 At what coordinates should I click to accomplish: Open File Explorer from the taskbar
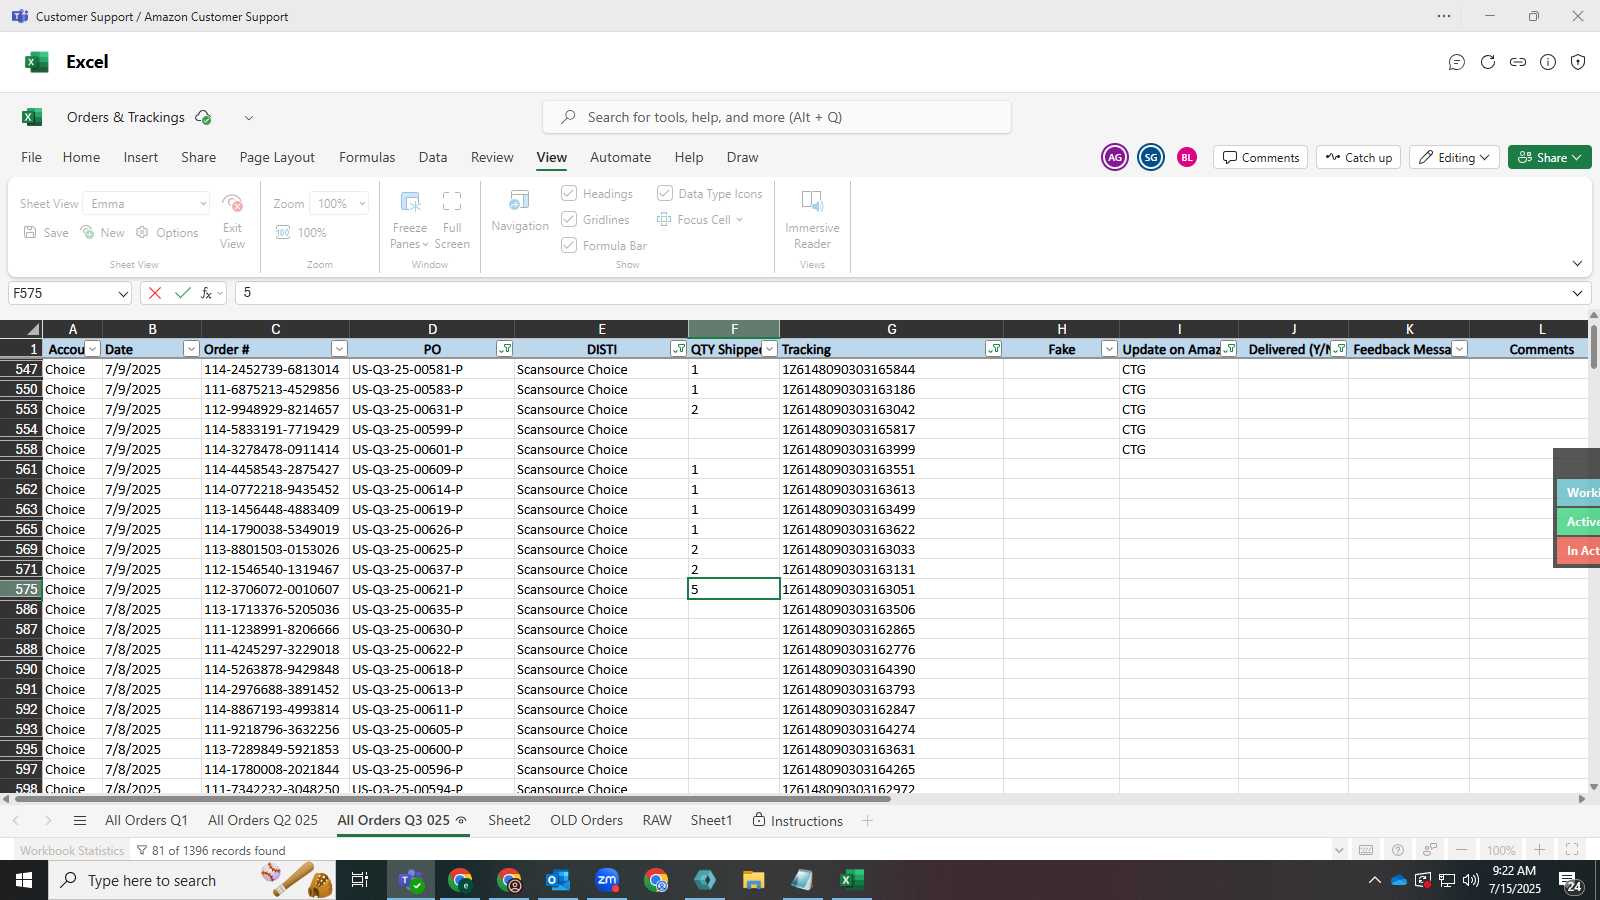pyautogui.click(x=754, y=880)
